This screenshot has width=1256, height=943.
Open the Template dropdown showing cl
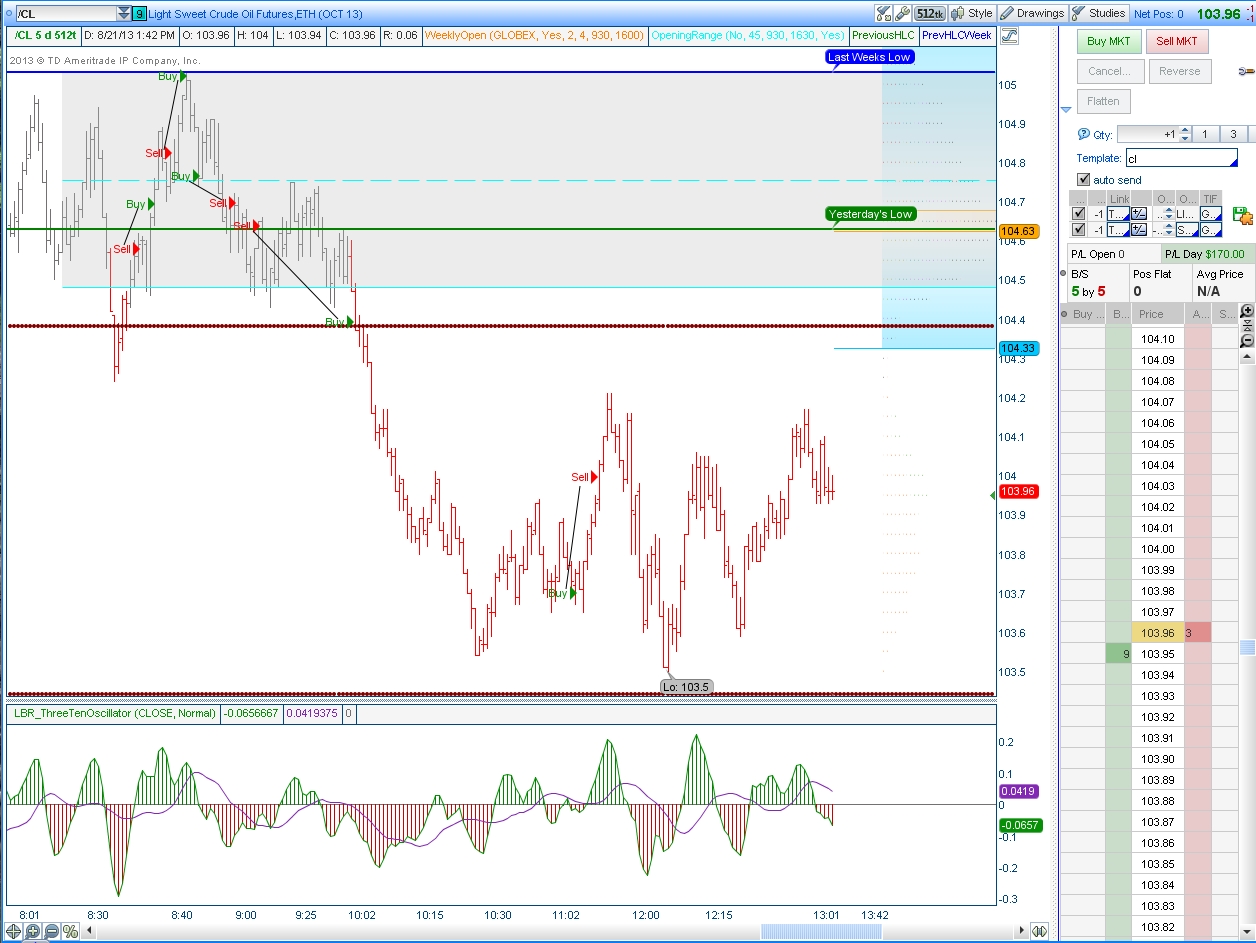coord(1181,158)
